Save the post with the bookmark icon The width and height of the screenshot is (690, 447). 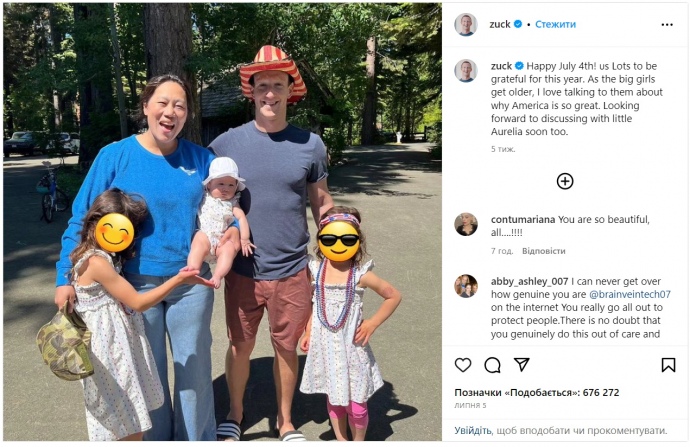(x=668, y=365)
